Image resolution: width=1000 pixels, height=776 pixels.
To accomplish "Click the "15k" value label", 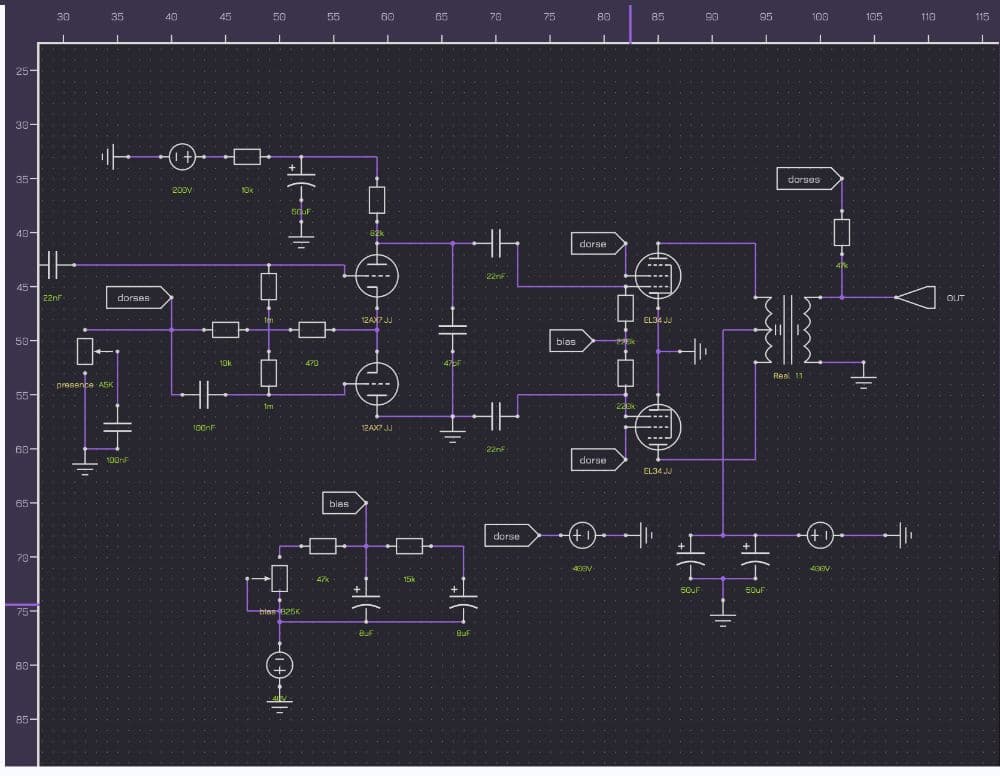I will (409, 580).
